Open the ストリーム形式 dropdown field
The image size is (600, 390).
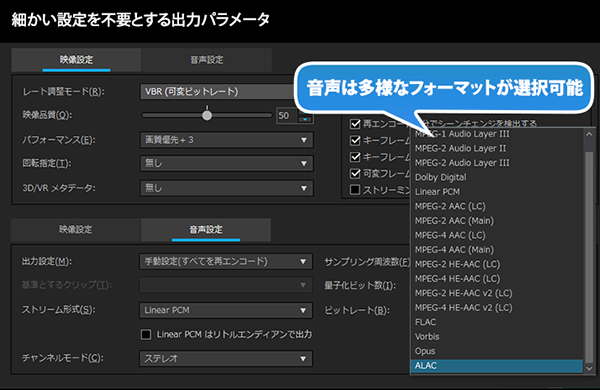point(226,310)
